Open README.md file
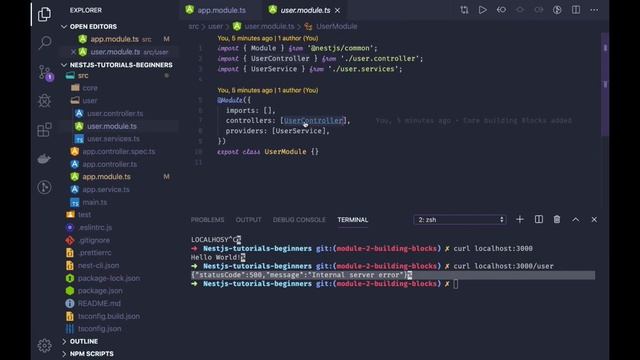The height and width of the screenshot is (360, 640). coord(99,303)
